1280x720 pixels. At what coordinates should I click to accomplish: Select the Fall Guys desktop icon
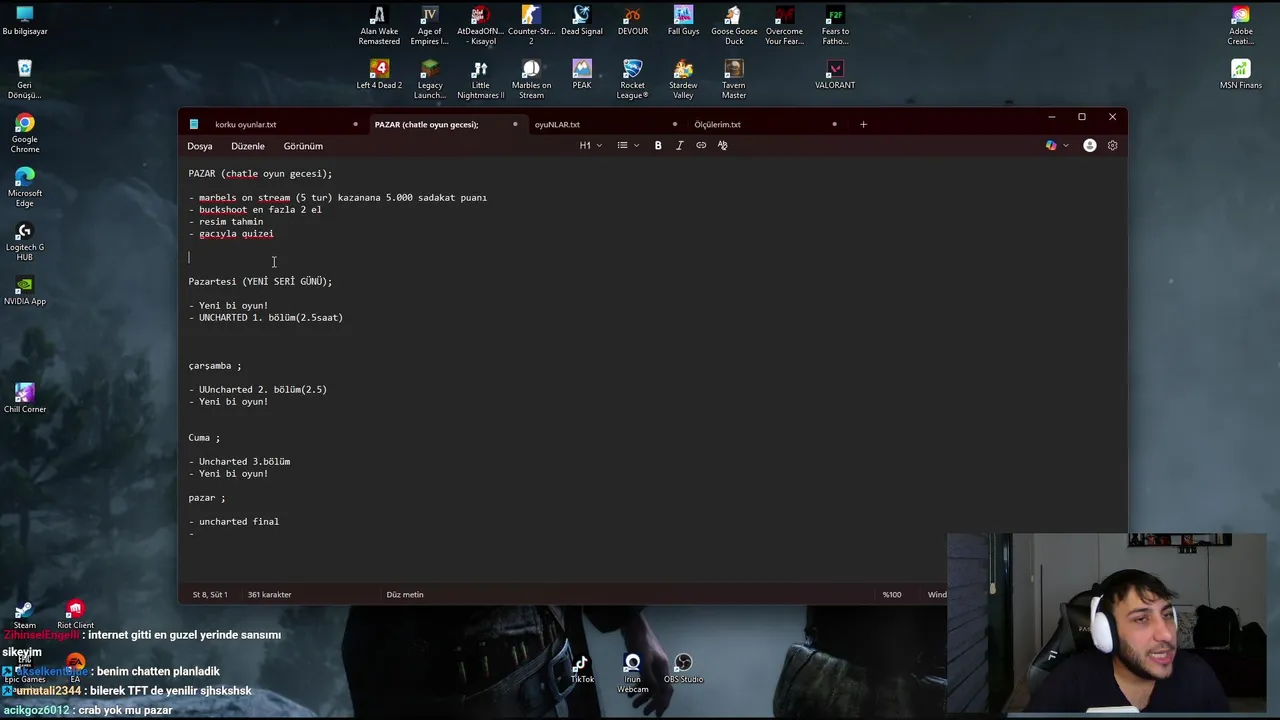(684, 22)
